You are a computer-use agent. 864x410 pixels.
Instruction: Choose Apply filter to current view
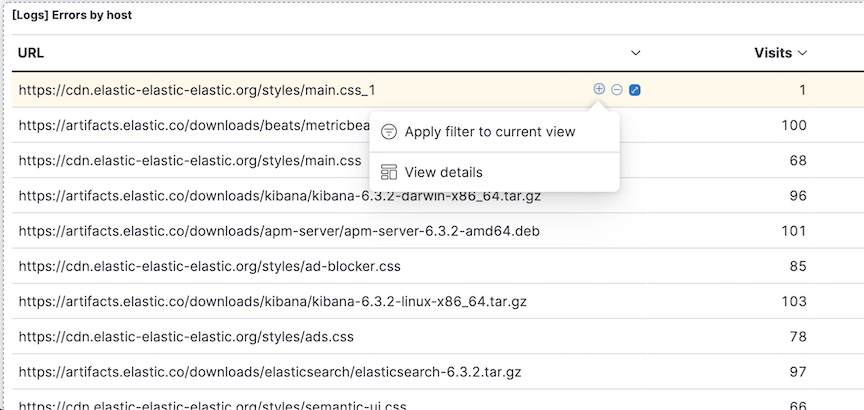coord(490,132)
